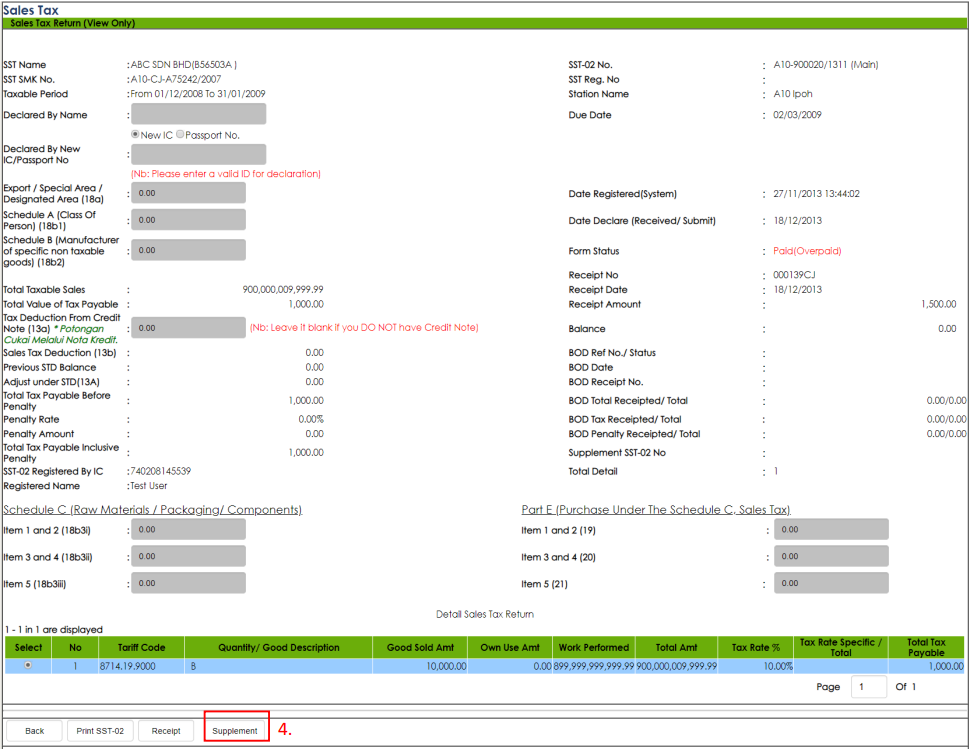Click Schedule C Item 1 and 2 (18b3i) field
972x751 pixels.
(x=188, y=530)
